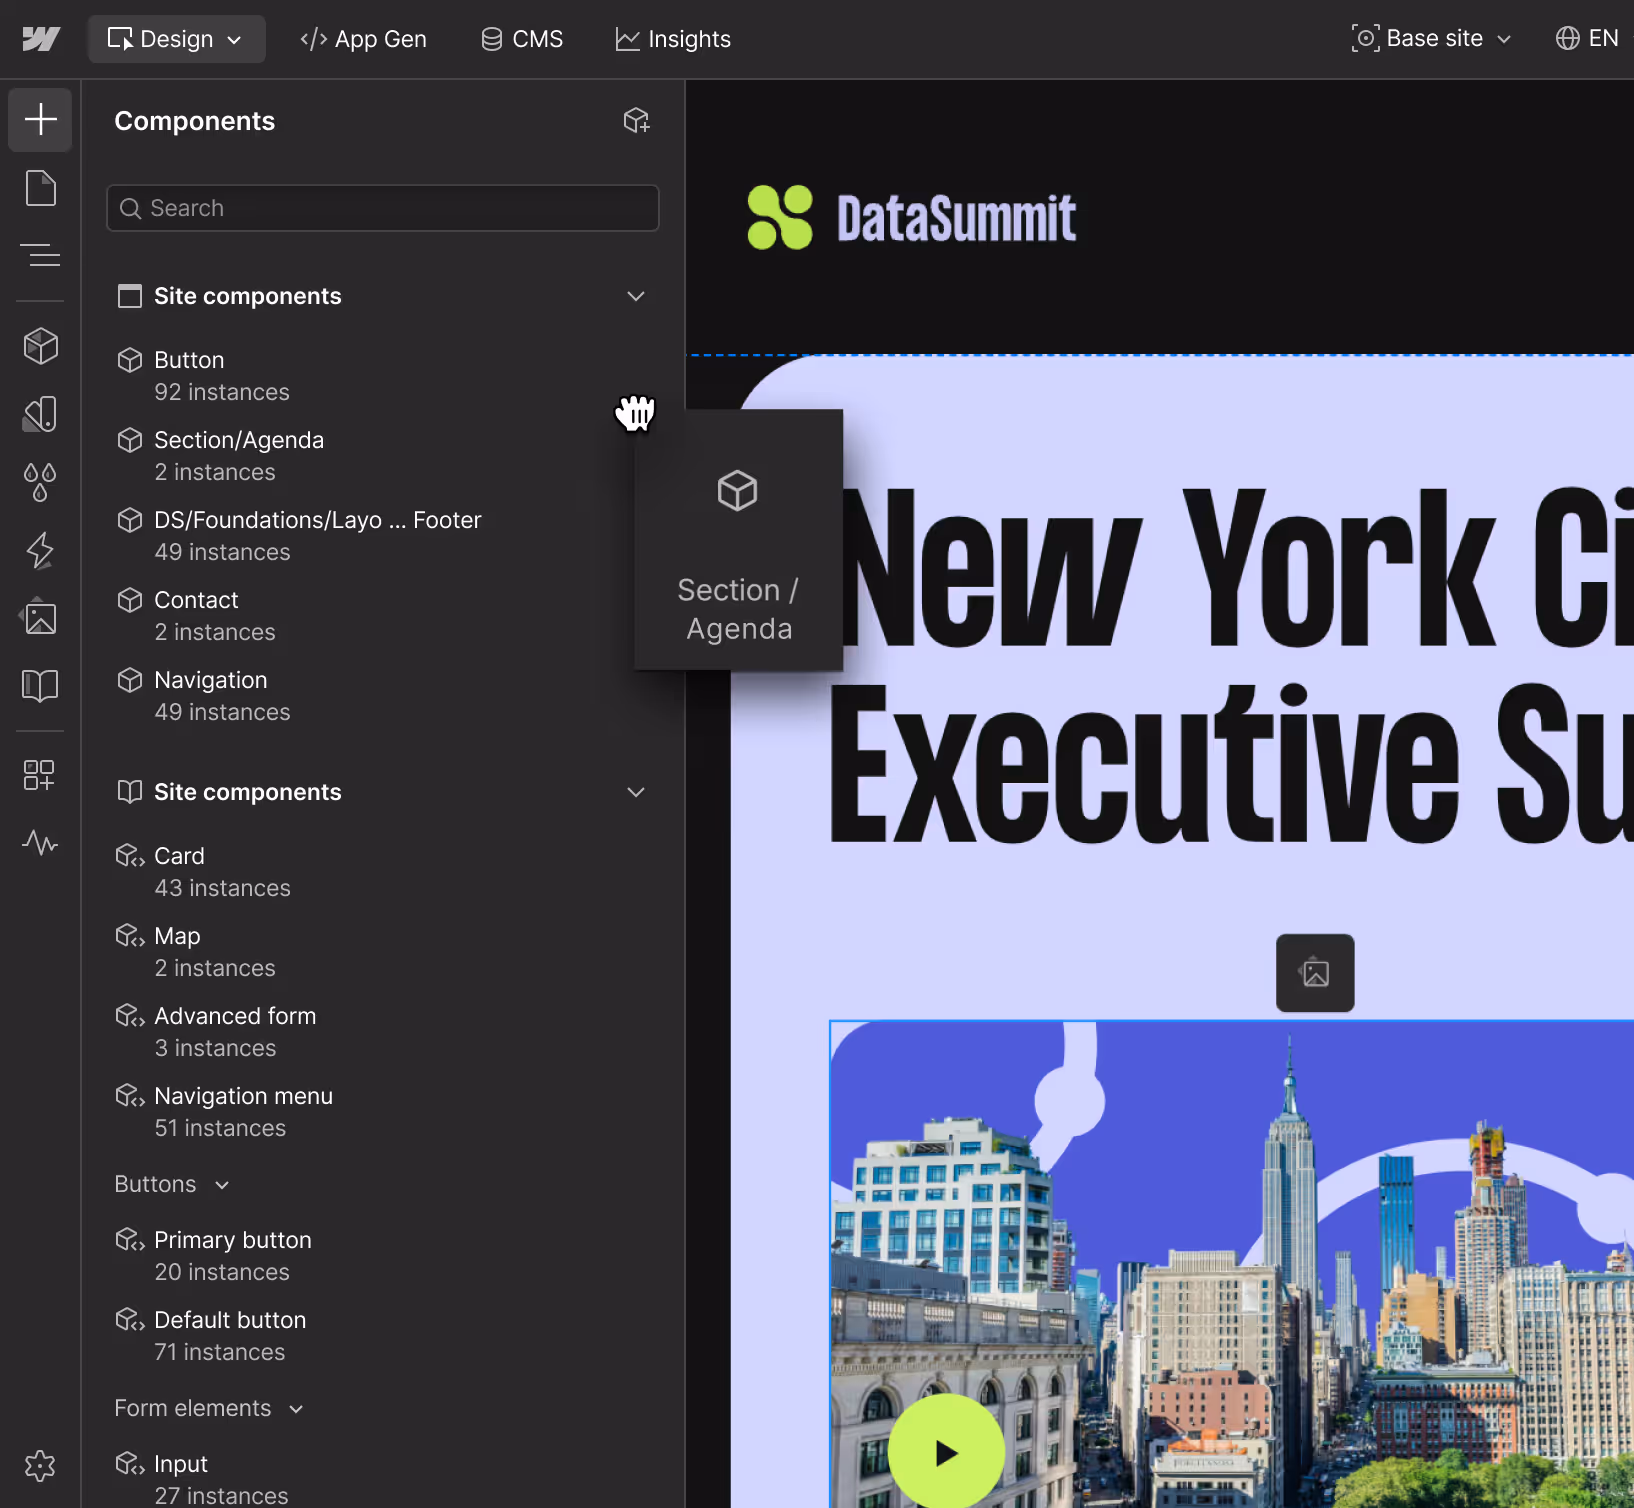Switch to the CMS tab
This screenshot has width=1634, height=1508.
521,39
